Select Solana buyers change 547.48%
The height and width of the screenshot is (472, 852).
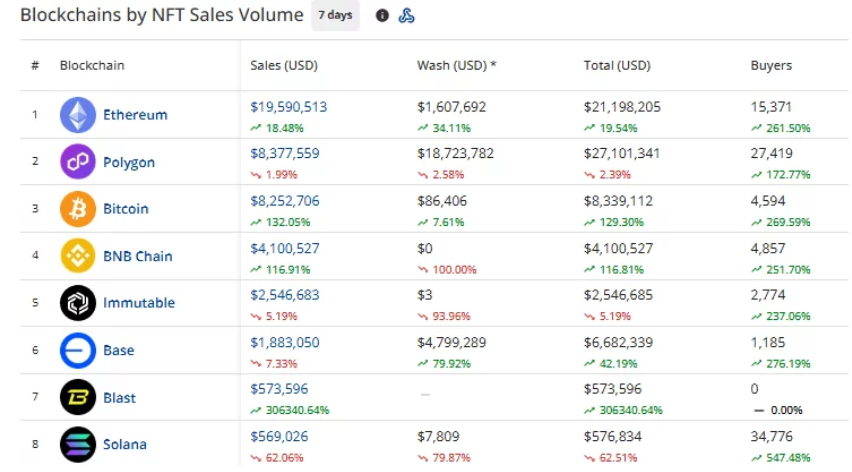pos(788,458)
